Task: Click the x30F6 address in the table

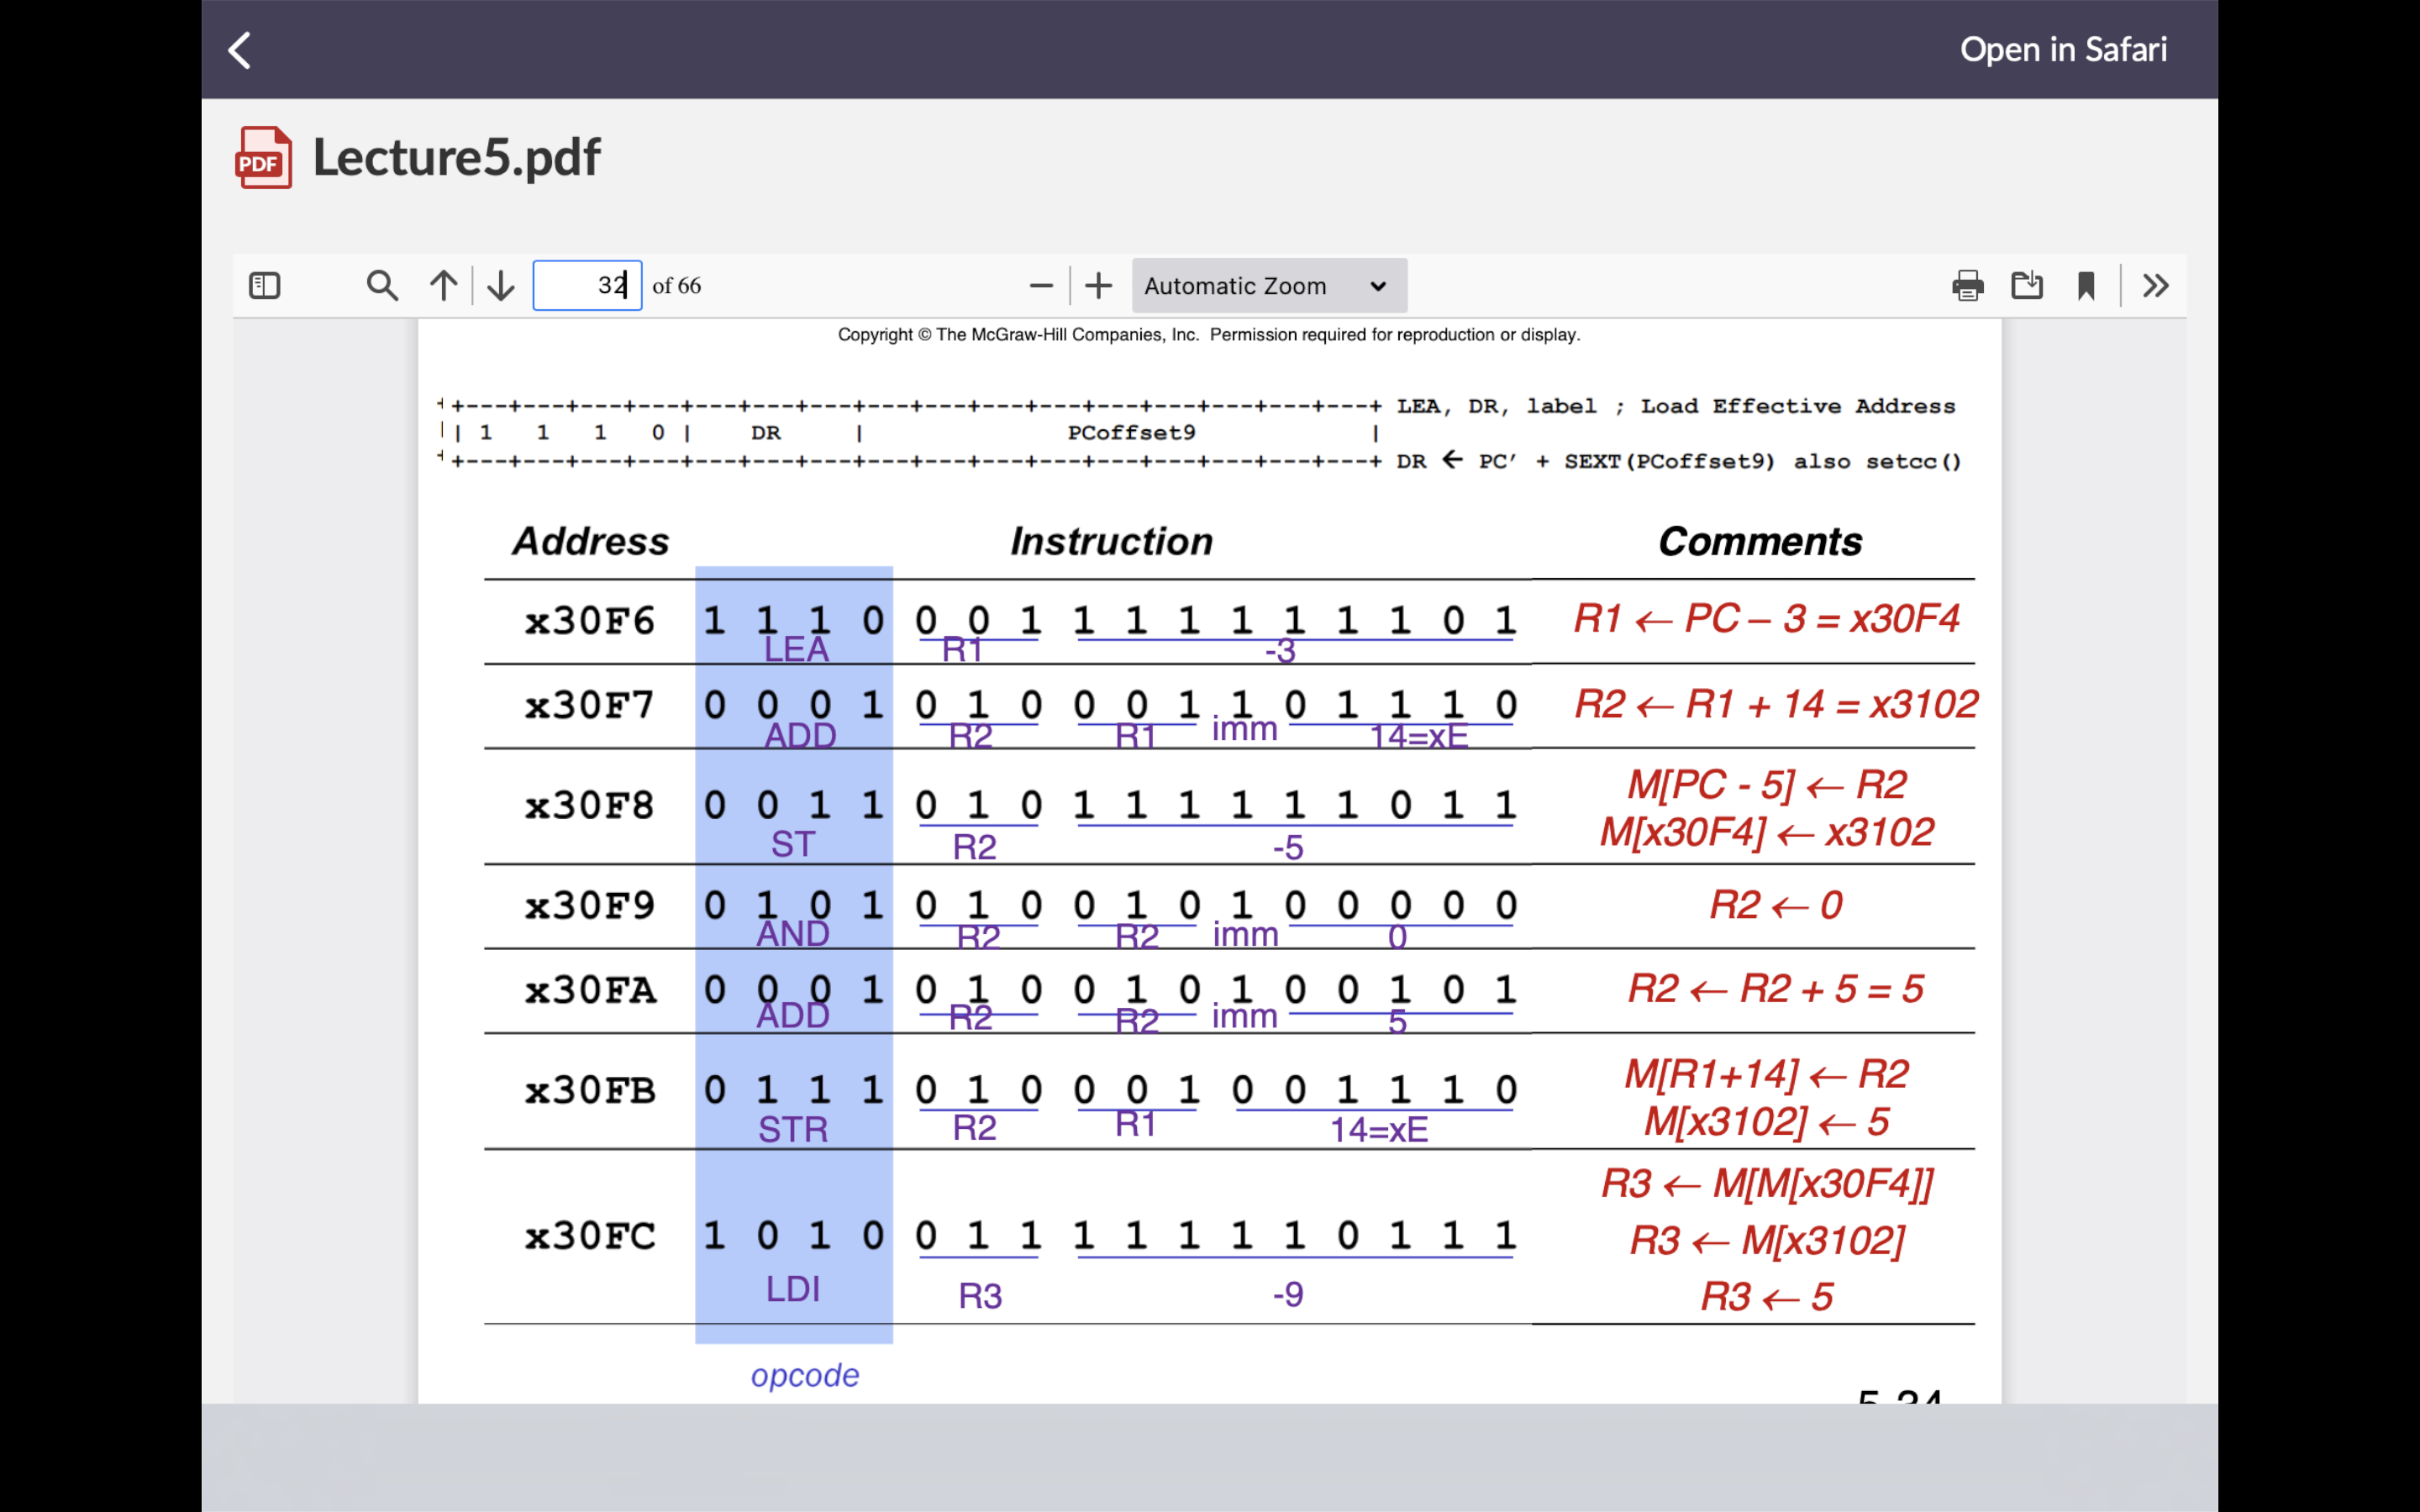Action: pyautogui.click(x=589, y=620)
